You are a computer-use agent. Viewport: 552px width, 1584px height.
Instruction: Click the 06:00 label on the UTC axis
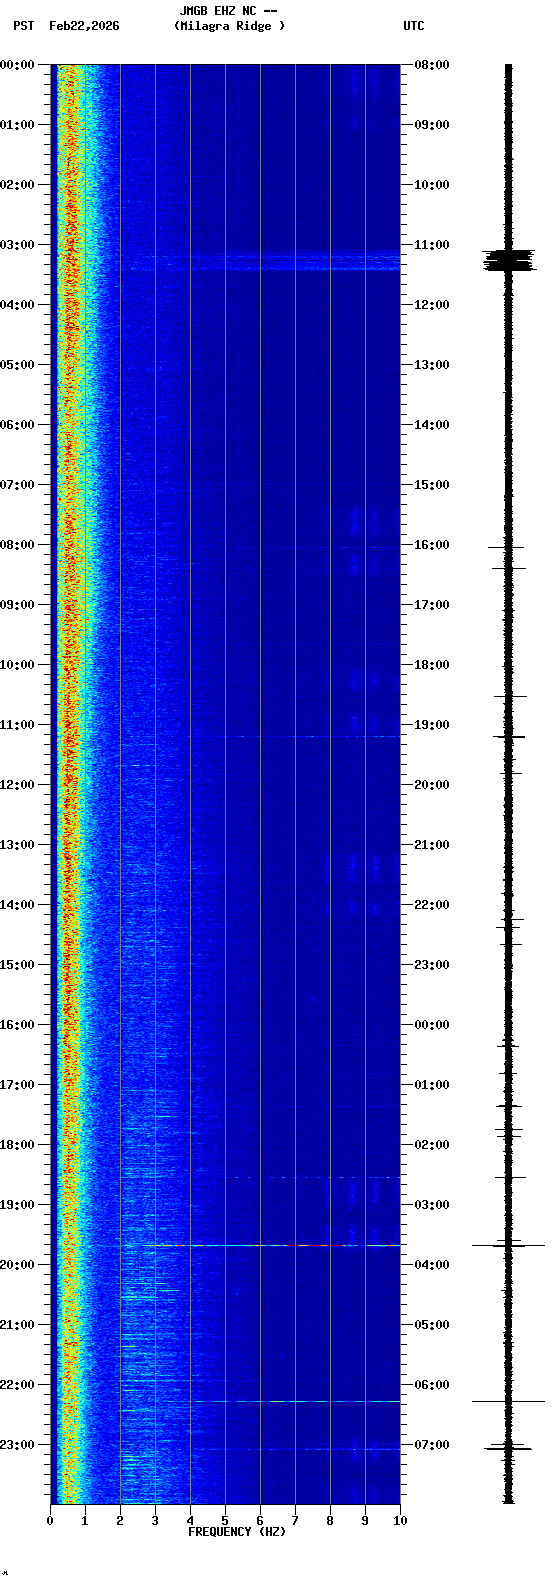tap(432, 1385)
